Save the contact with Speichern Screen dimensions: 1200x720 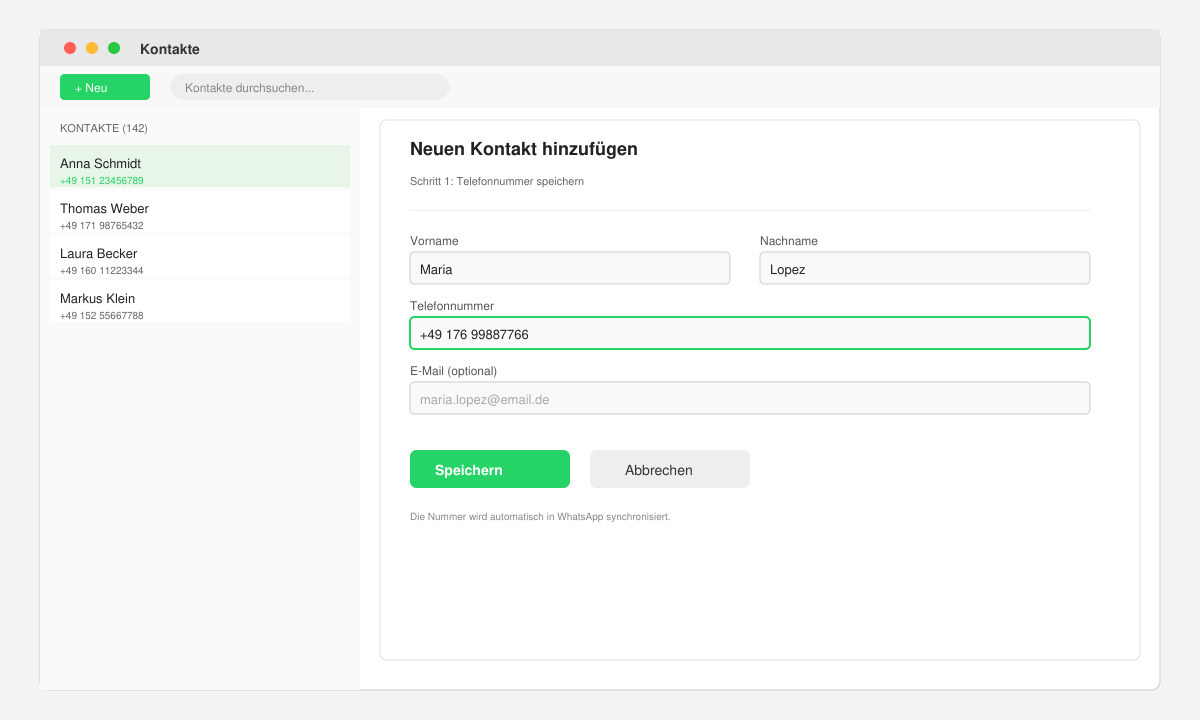(x=490, y=469)
